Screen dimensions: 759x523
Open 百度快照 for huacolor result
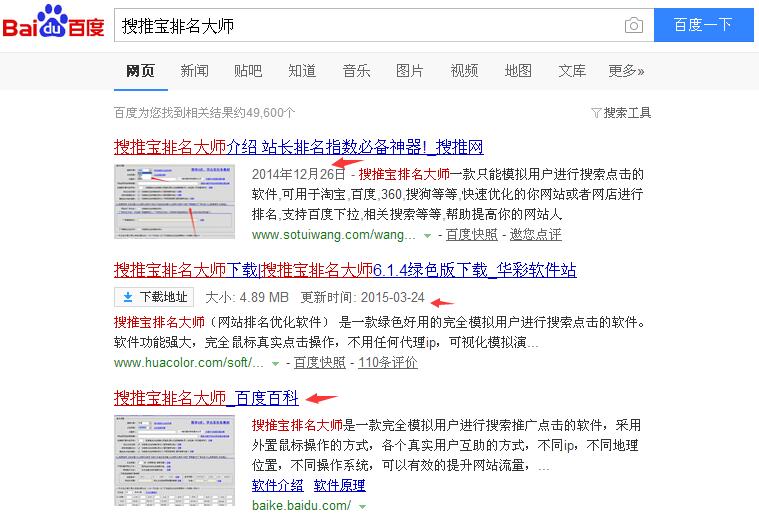[319, 363]
